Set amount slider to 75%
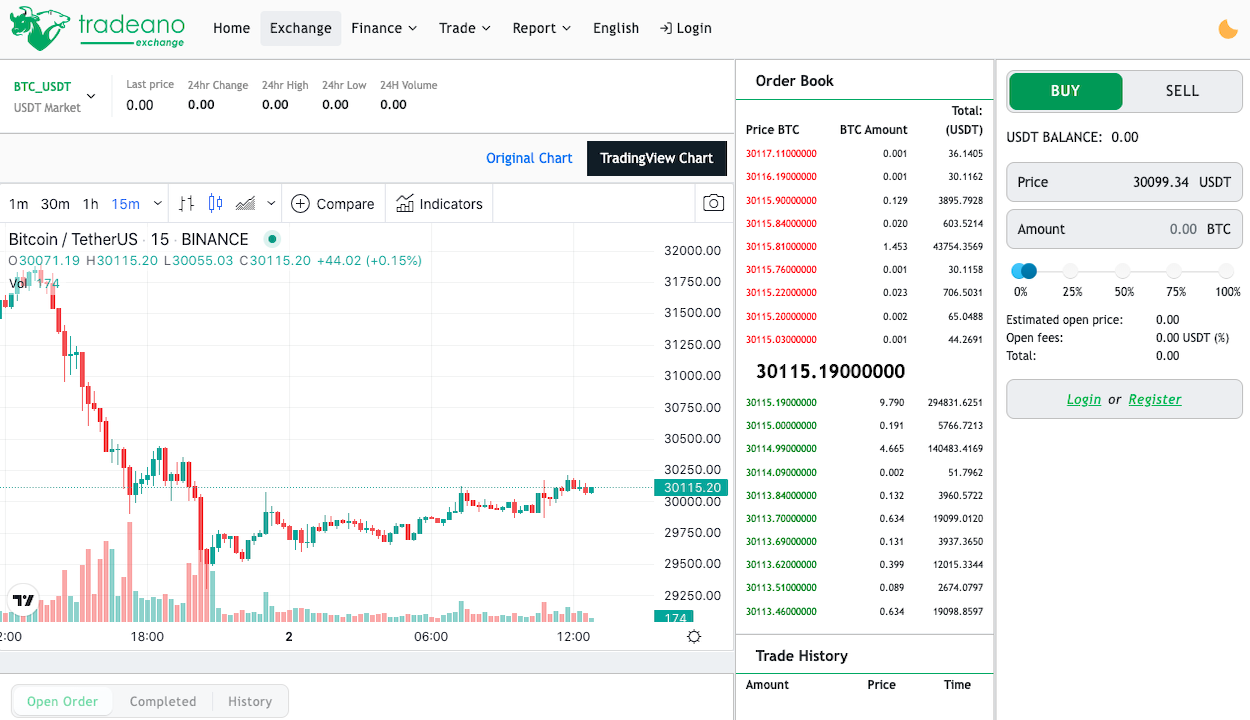 [1174, 271]
